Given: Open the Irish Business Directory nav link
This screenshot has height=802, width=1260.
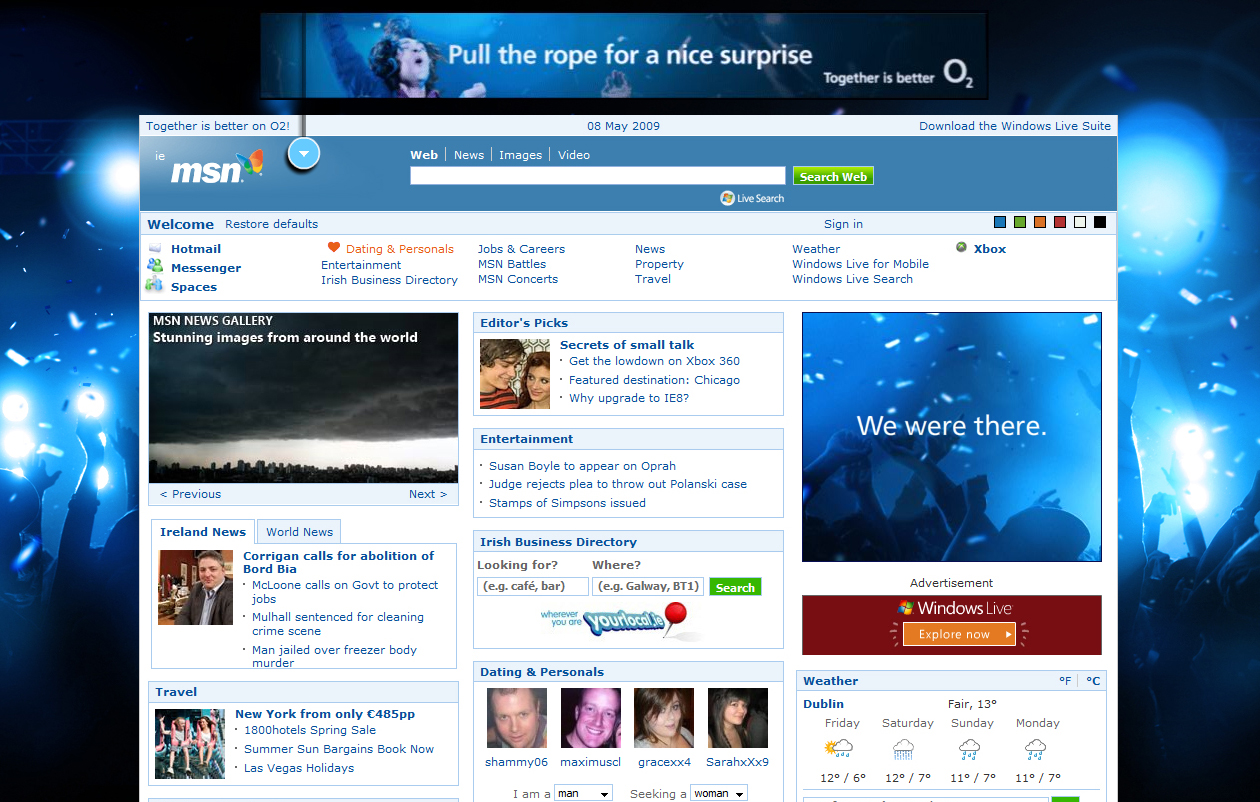Looking at the screenshot, I should 389,280.
